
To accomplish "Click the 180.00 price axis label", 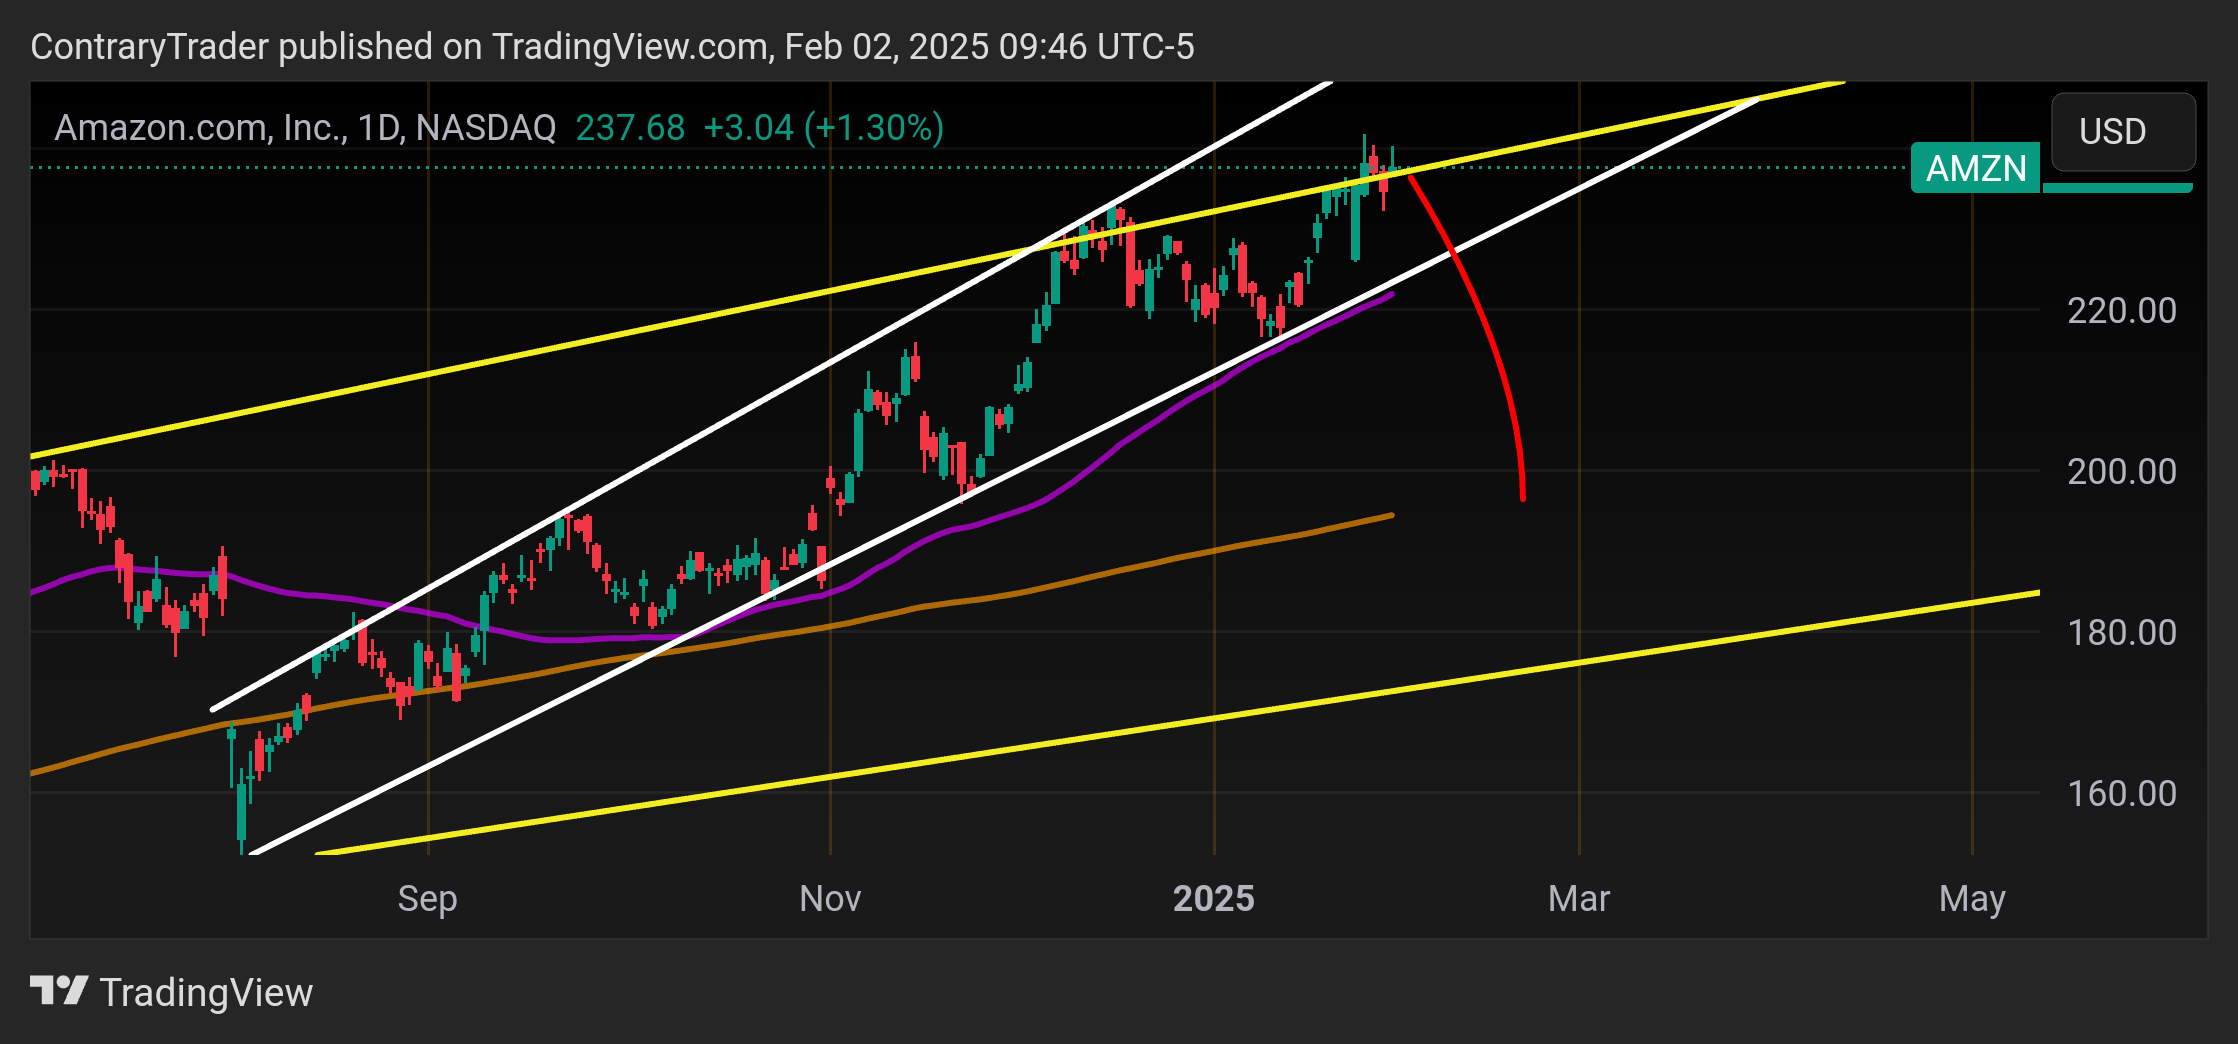I will point(2121,632).
